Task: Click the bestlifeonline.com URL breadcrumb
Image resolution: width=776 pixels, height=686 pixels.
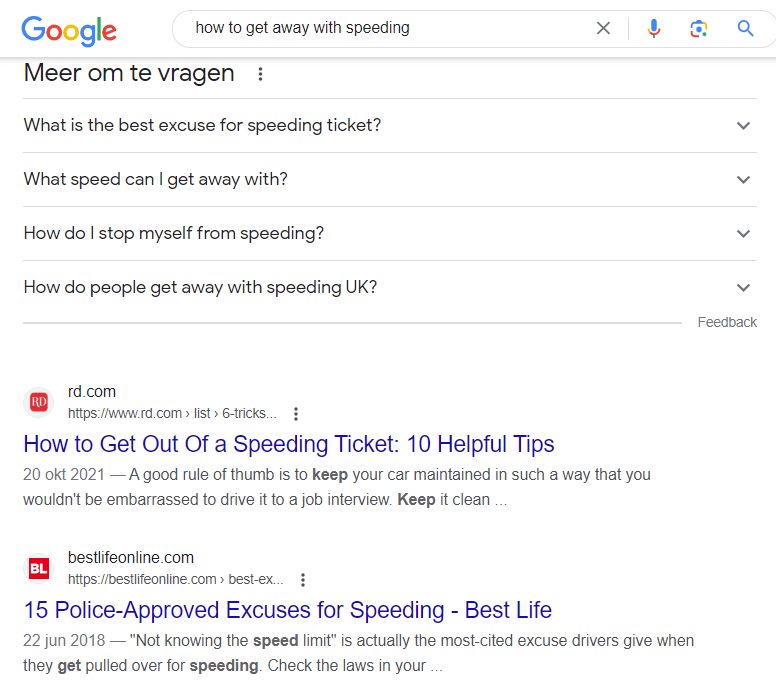Action: (176, 579)
